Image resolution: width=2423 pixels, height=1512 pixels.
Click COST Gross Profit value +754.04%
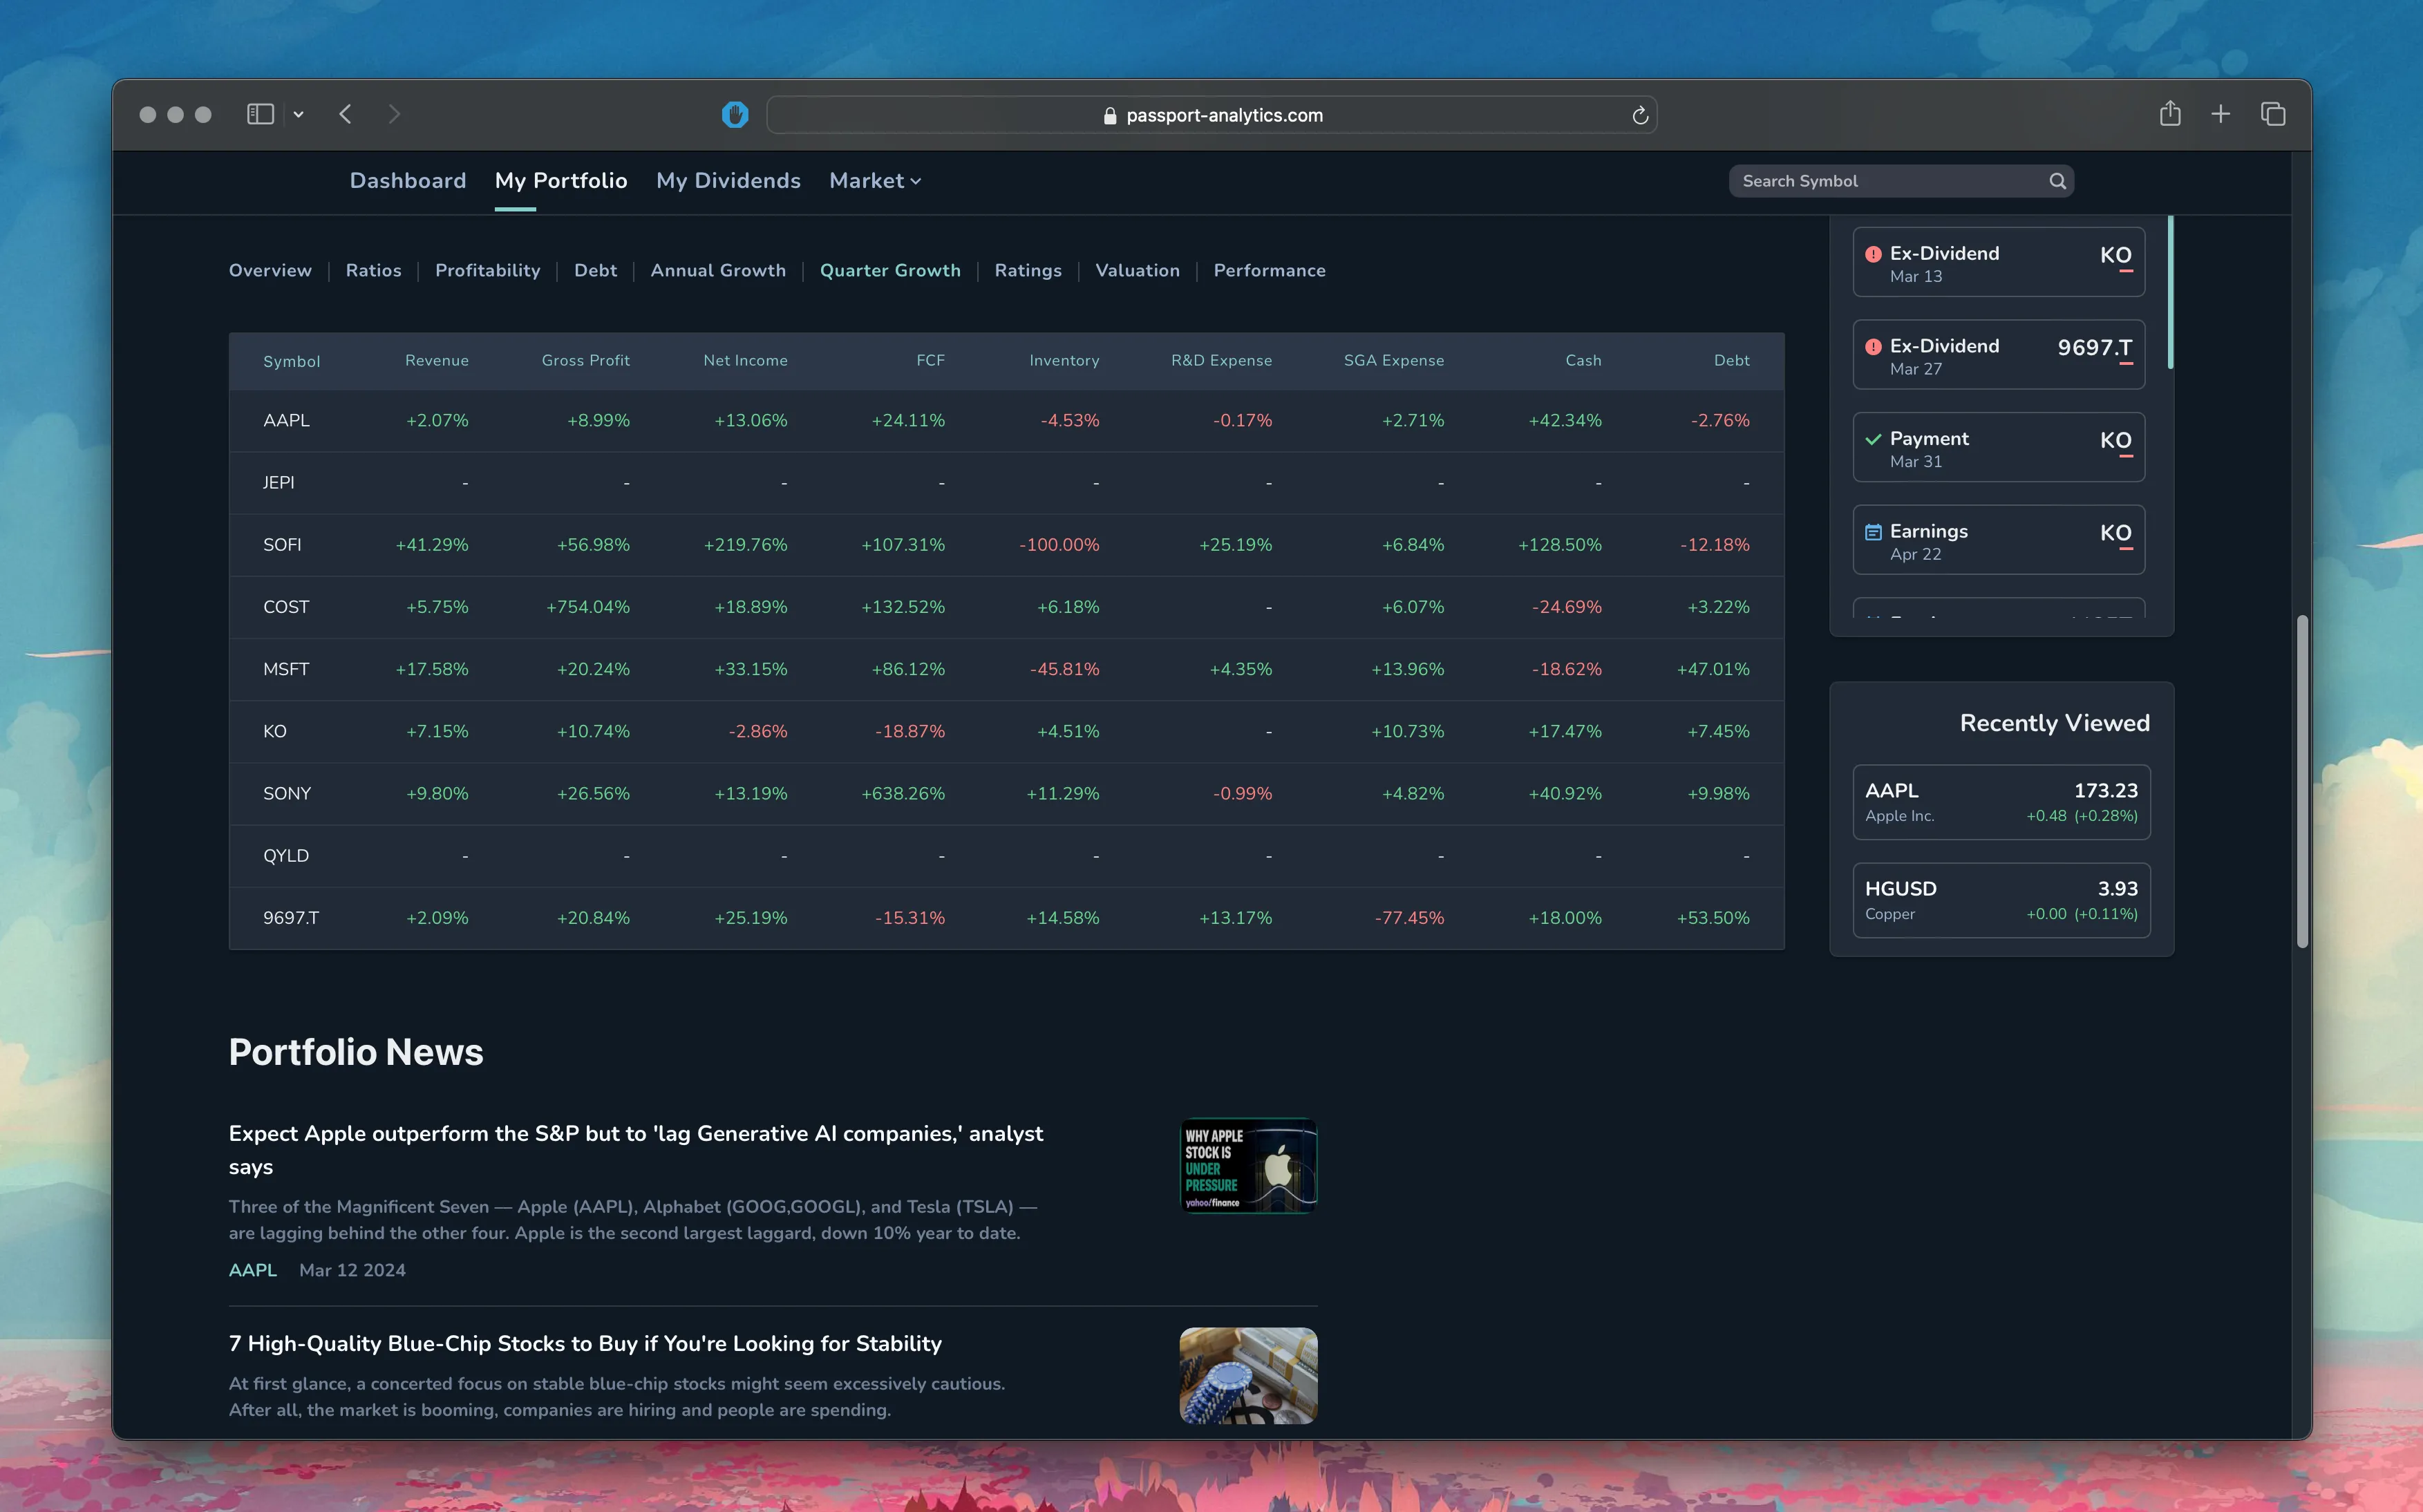point(587,607)
